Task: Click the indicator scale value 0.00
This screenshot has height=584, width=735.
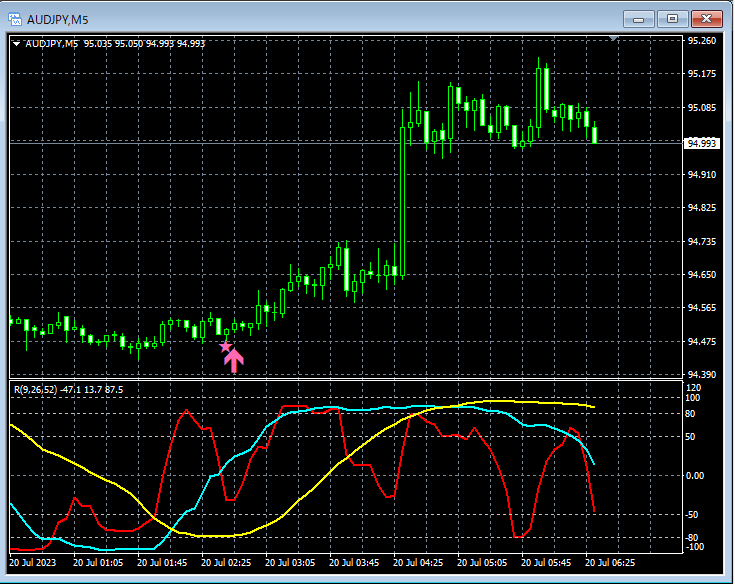Action: (695, 476)
